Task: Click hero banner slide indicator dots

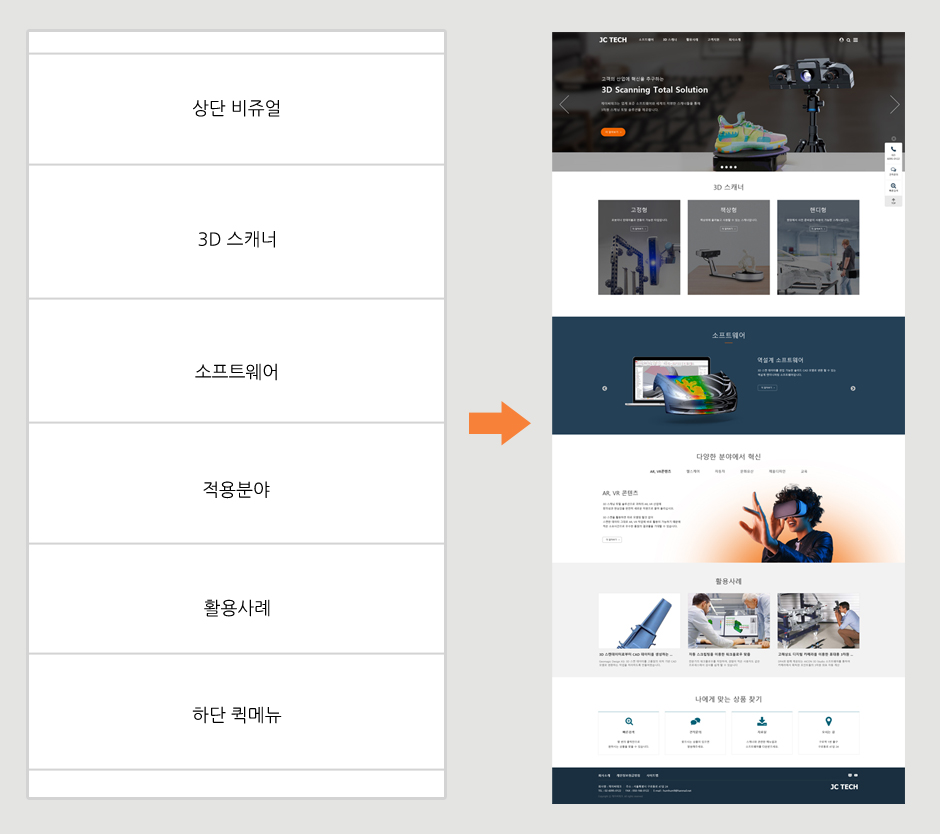Action: [728, 167]
